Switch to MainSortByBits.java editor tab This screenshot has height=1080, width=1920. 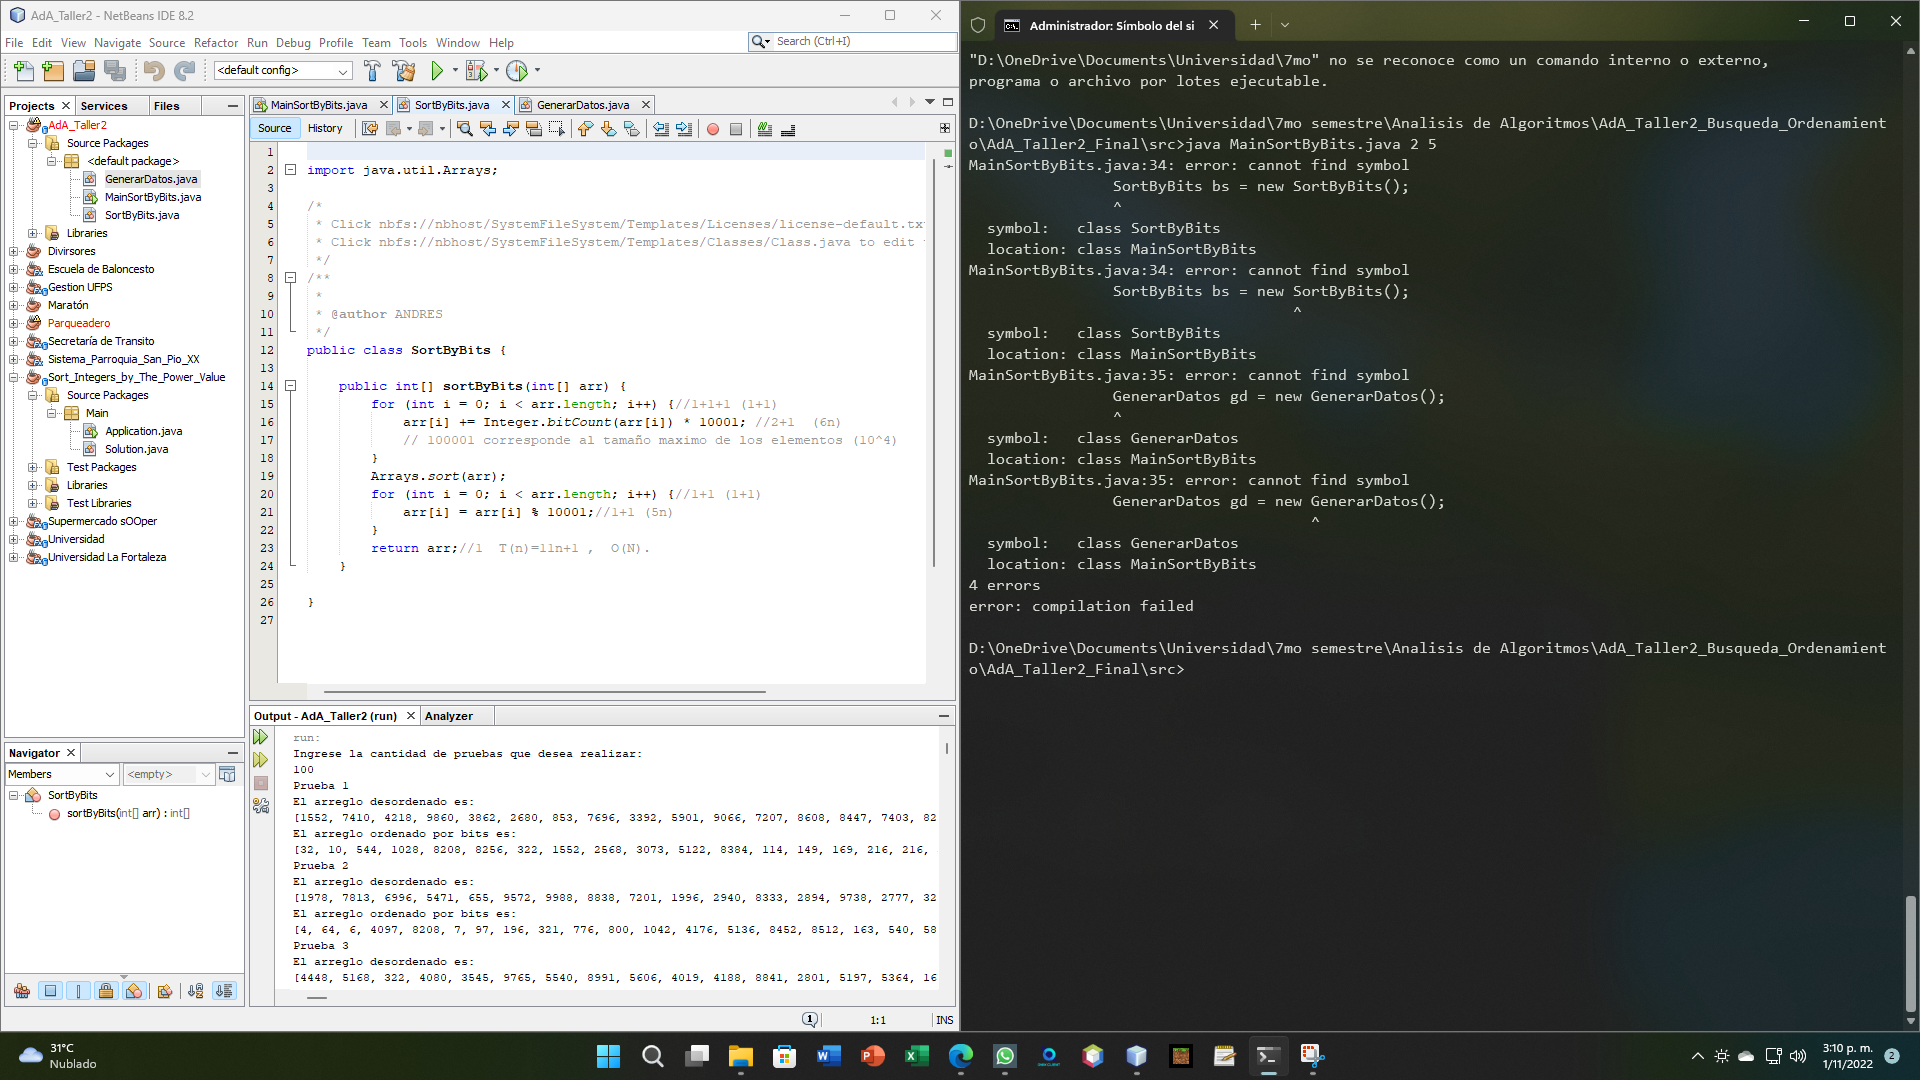click(x=318, y=105)
